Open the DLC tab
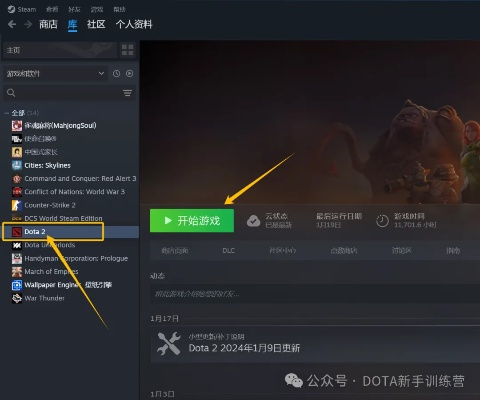Viewport: 480px width, 400px height. (229, 251)
